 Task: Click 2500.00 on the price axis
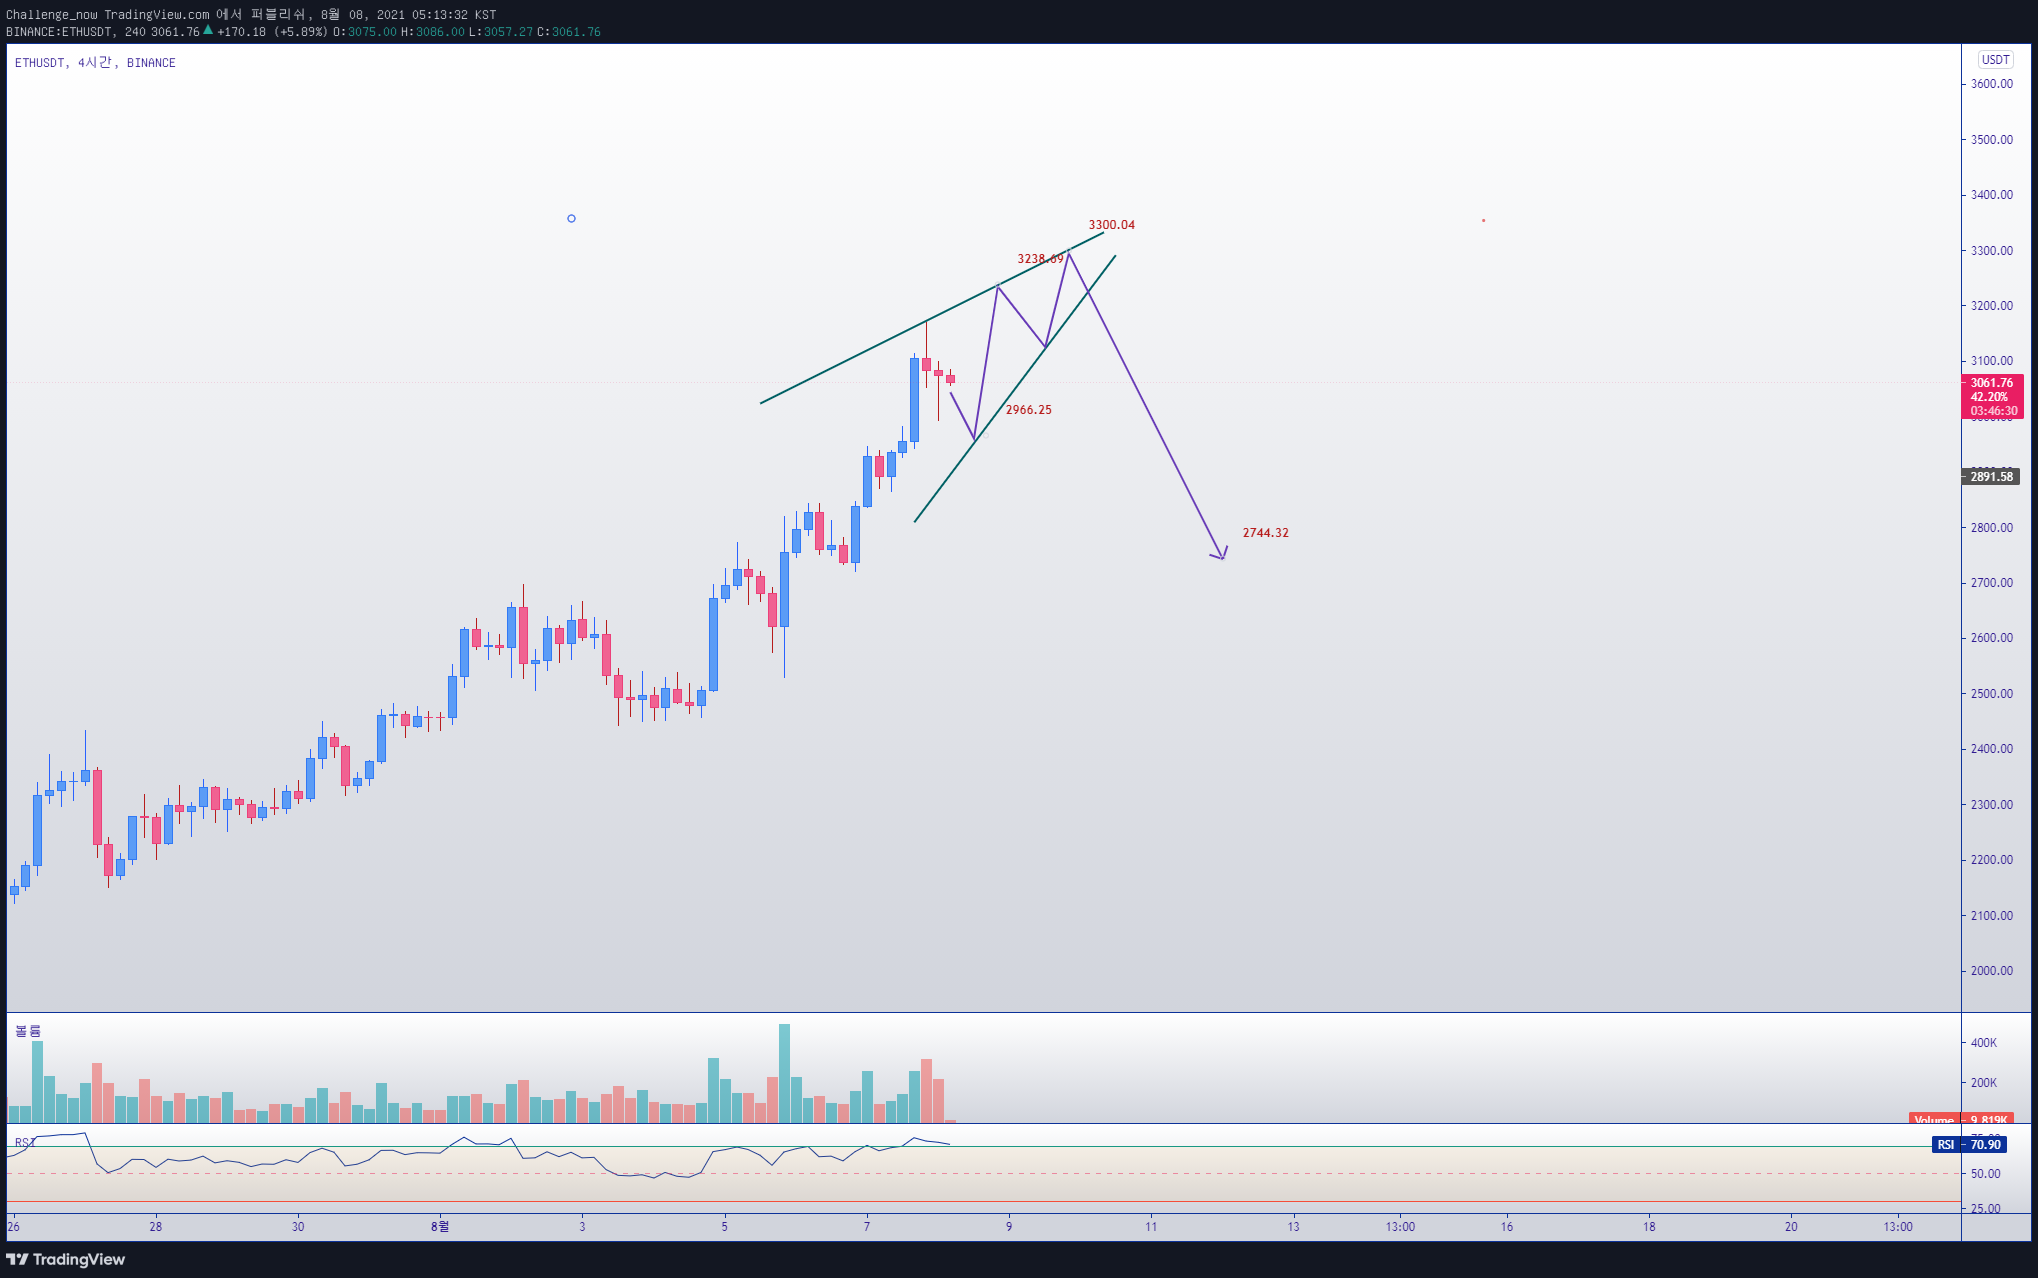(1991, 694)
